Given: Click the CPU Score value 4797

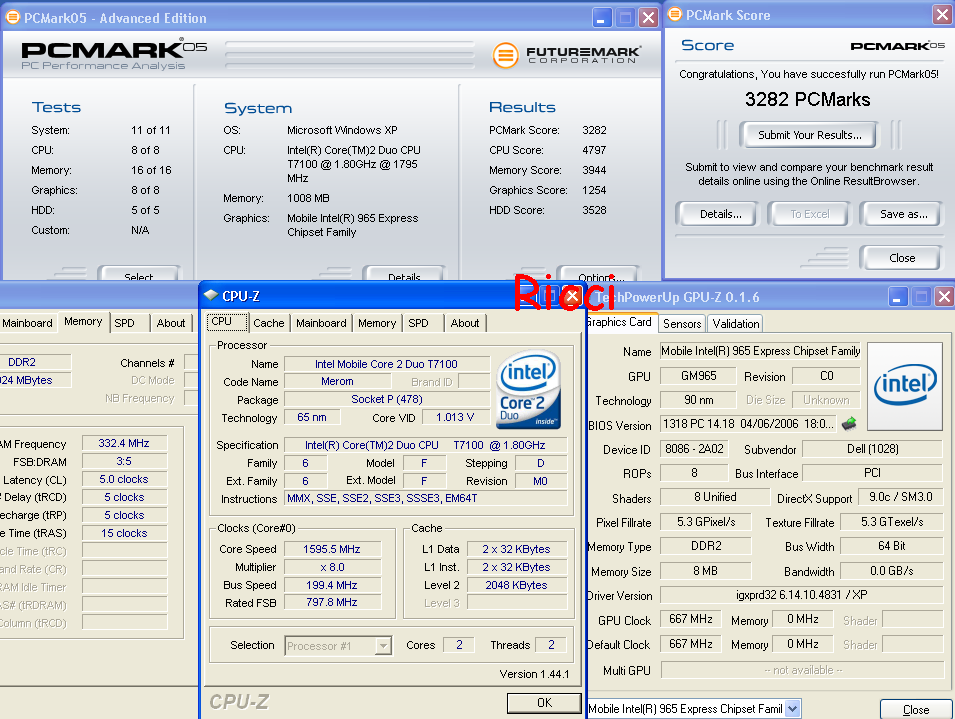Looking at the screenshot, I should (594, 150).
